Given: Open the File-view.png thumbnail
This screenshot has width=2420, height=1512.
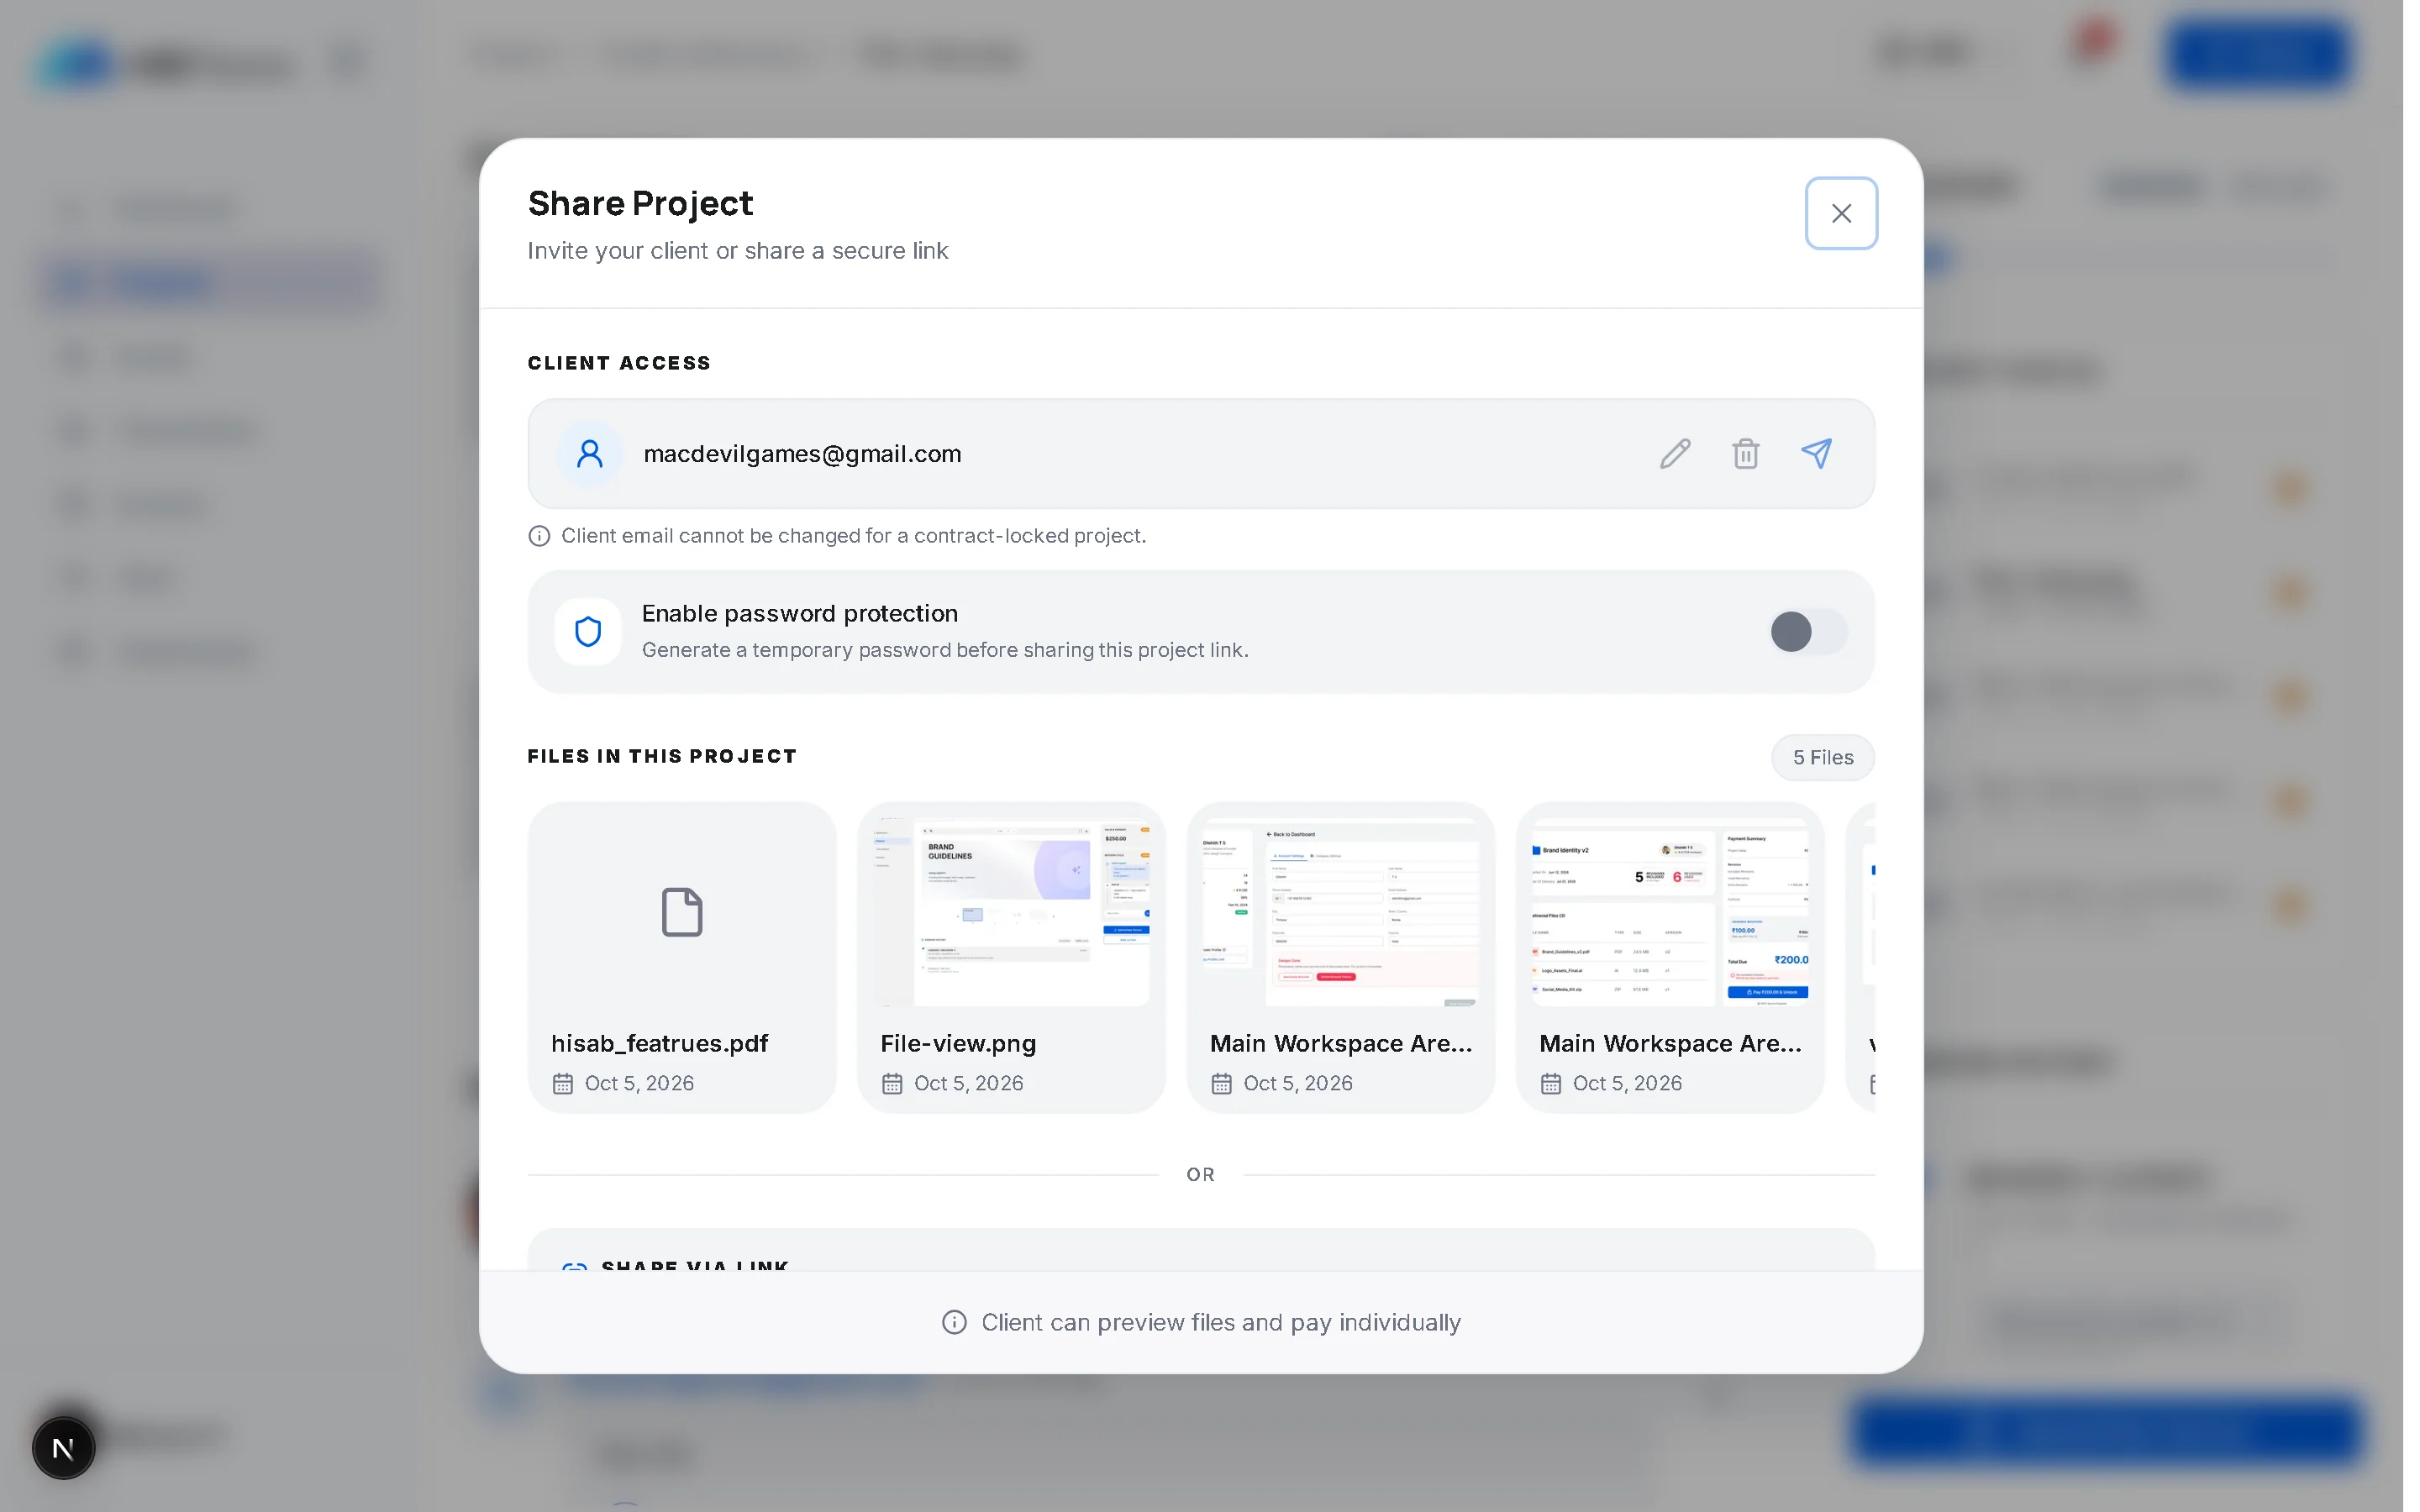Looking at the screenshot, I should pyautogui.click(x=1012, y=912).
